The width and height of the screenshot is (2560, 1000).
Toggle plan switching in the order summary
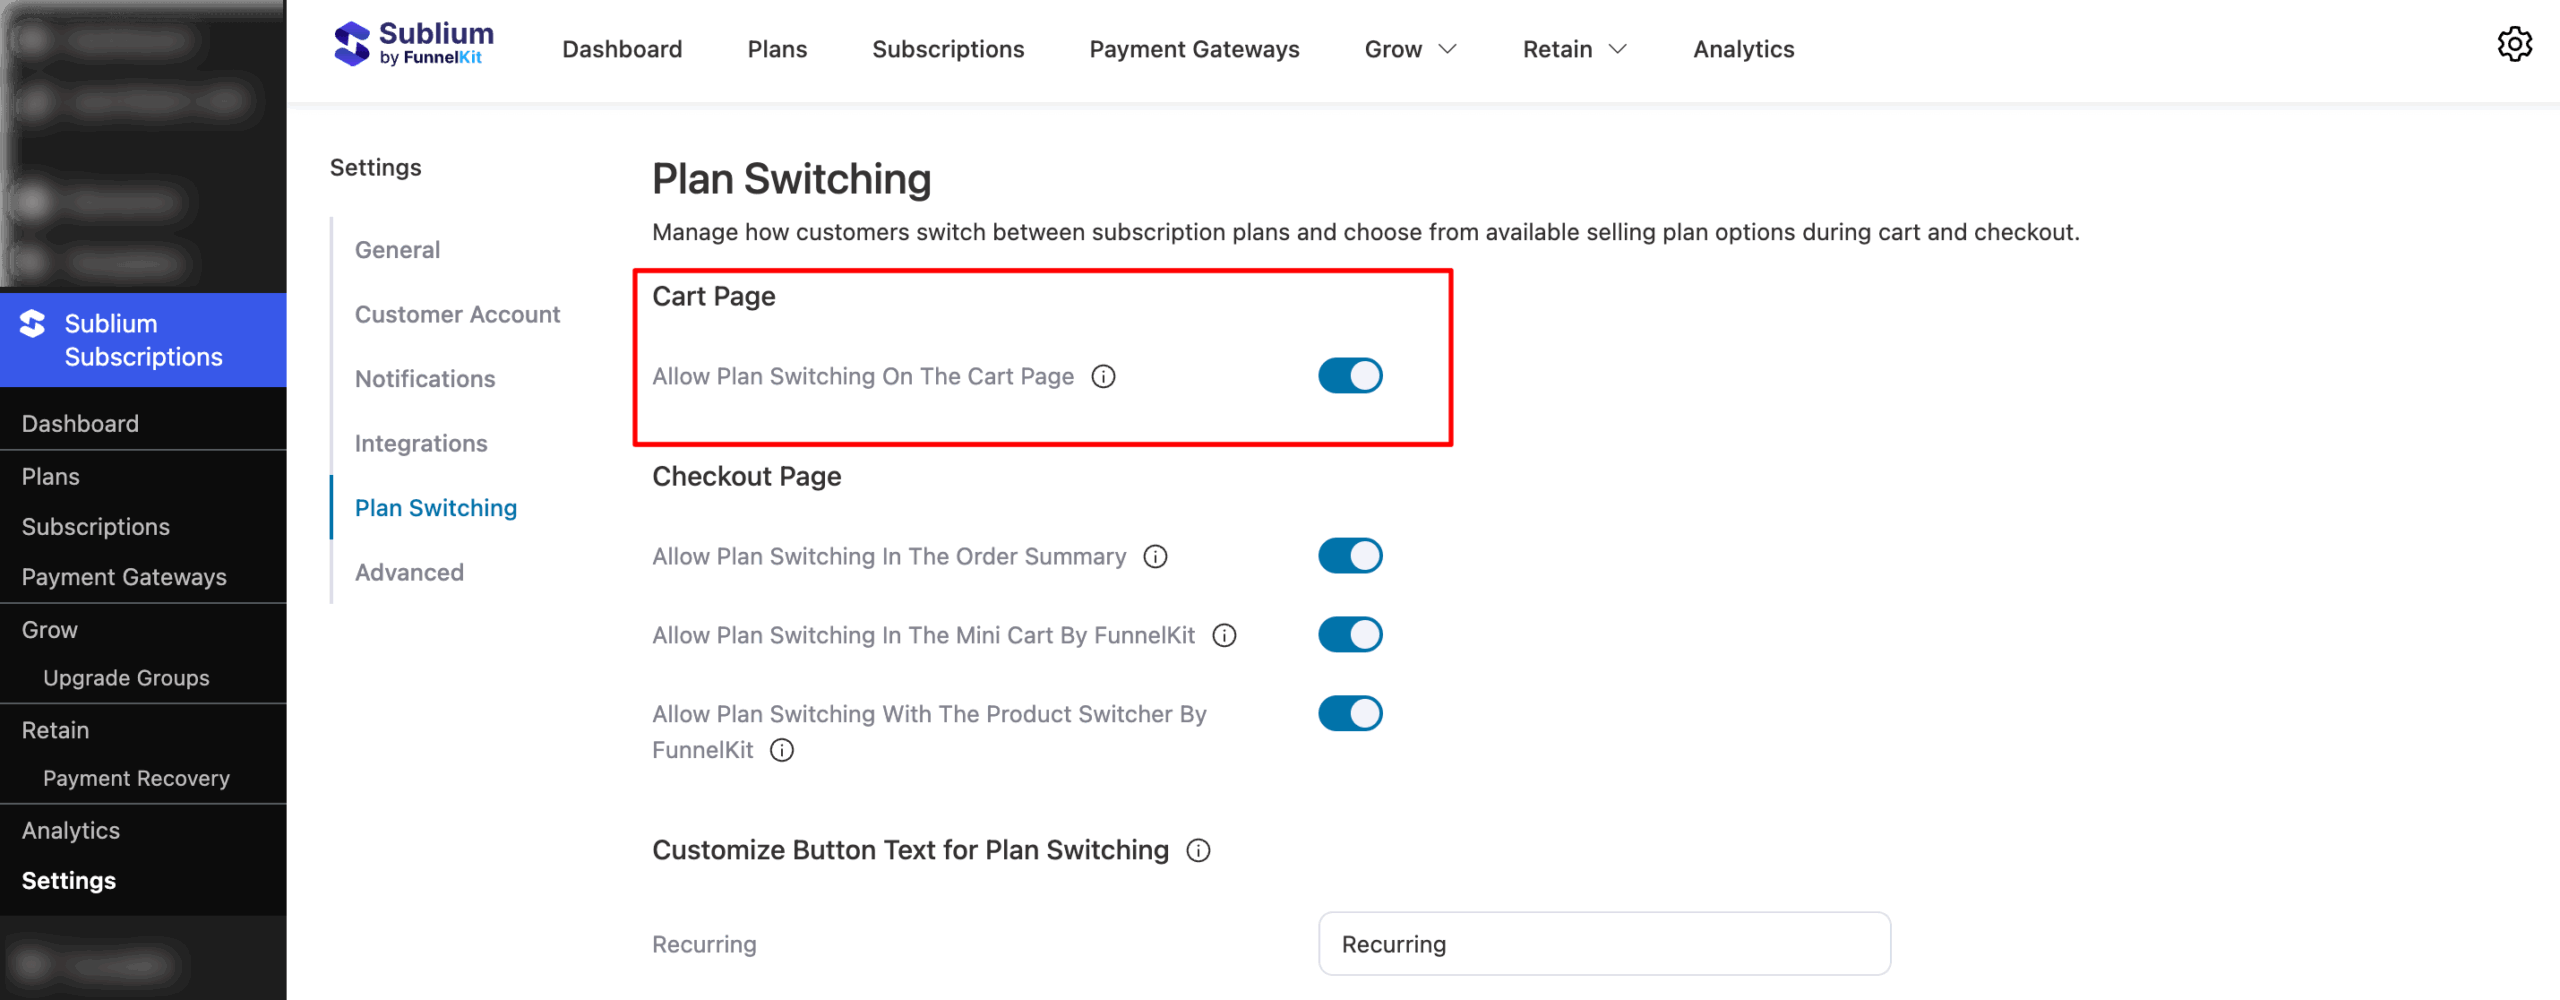click(x=1350, y=555)
